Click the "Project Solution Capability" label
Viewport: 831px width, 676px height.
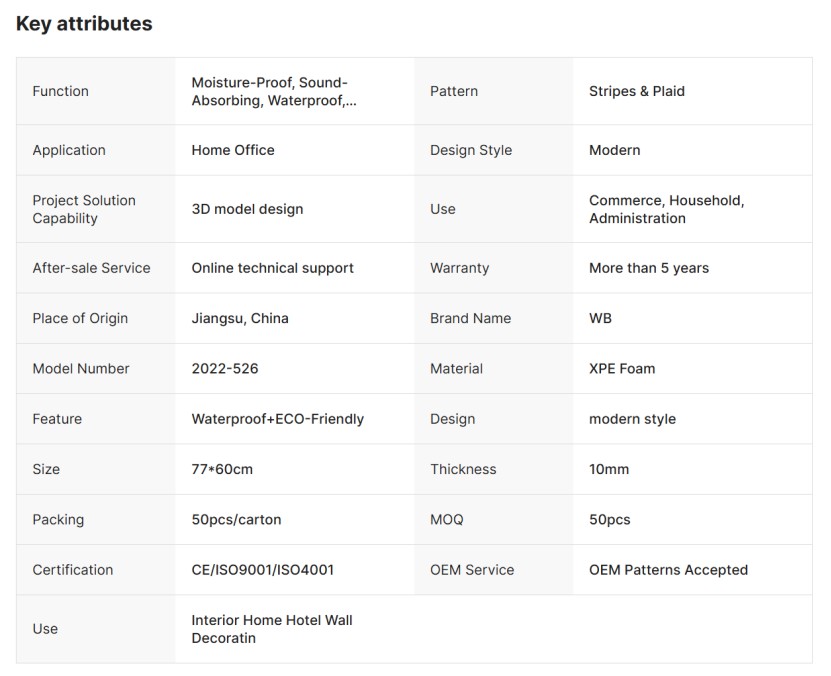click(84, 209)
